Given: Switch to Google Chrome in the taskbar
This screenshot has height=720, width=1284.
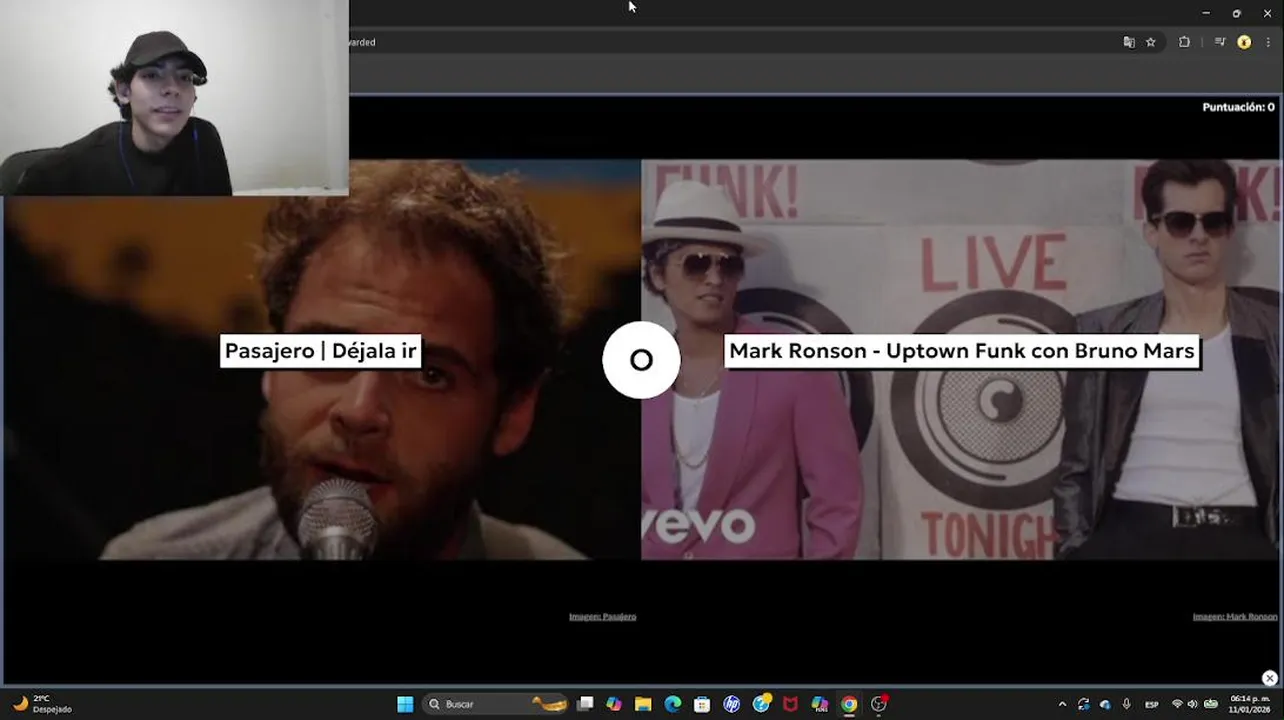Looking at the screenshot, I should tap(849, 704).
